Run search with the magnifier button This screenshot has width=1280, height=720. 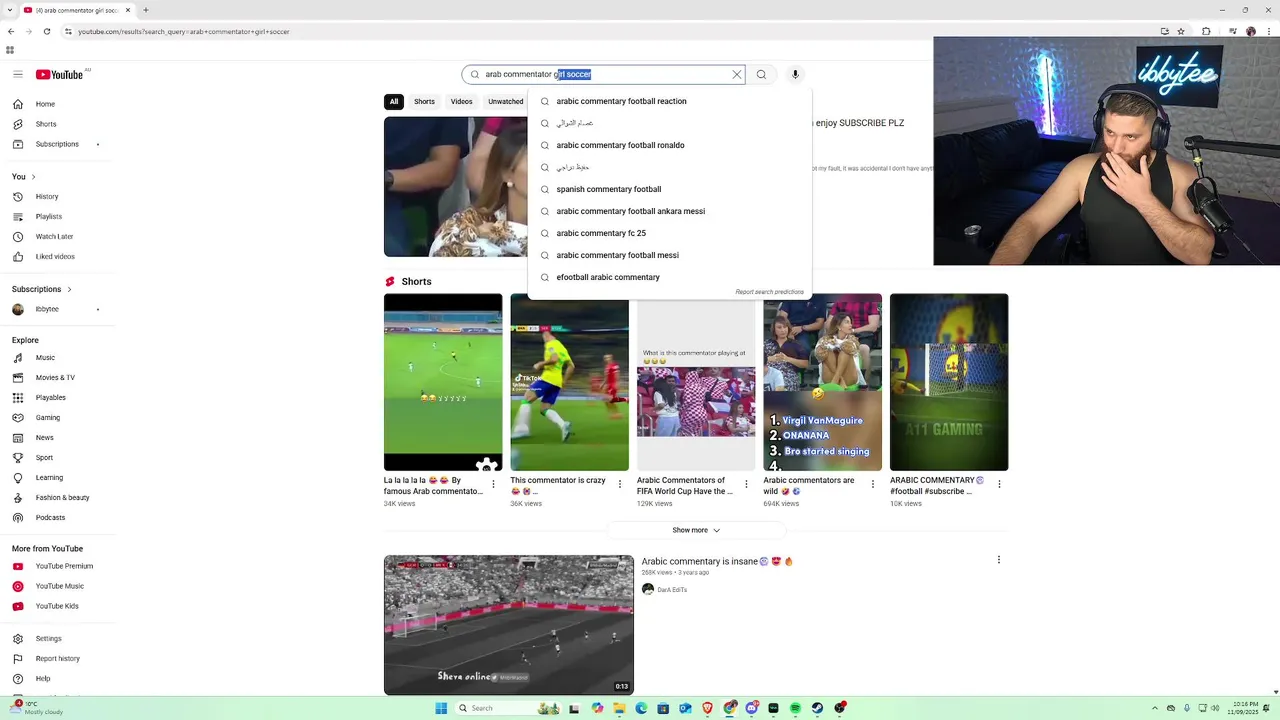click(x=761, y=74)
